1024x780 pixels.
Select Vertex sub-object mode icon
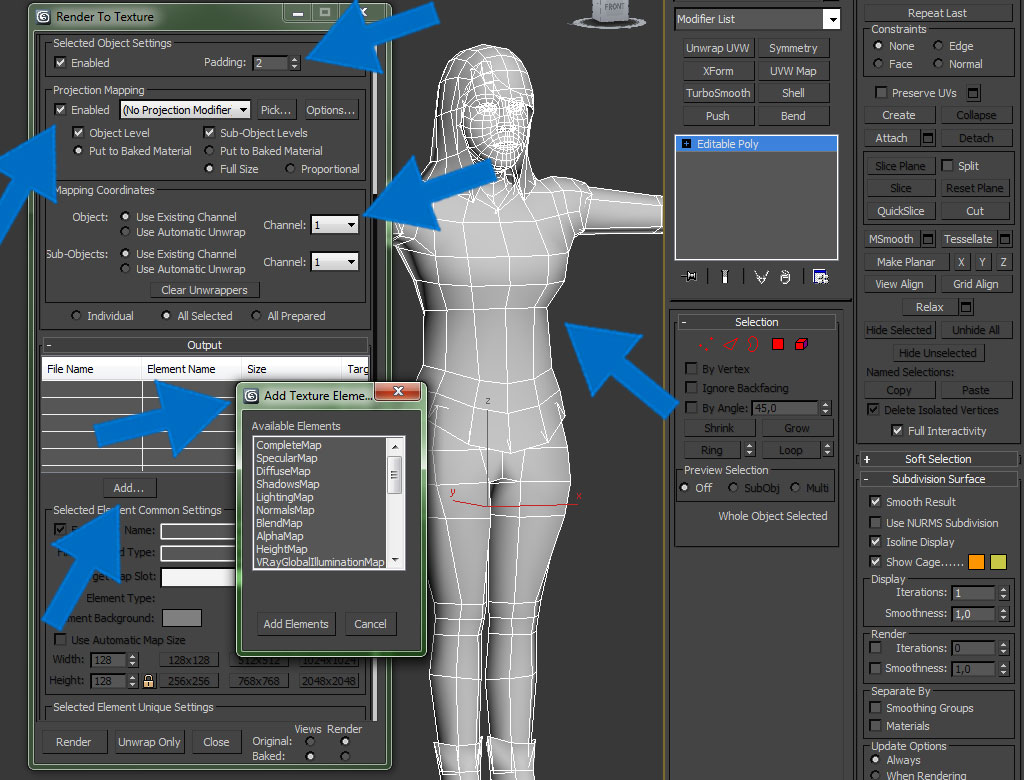tap(706, 345)
